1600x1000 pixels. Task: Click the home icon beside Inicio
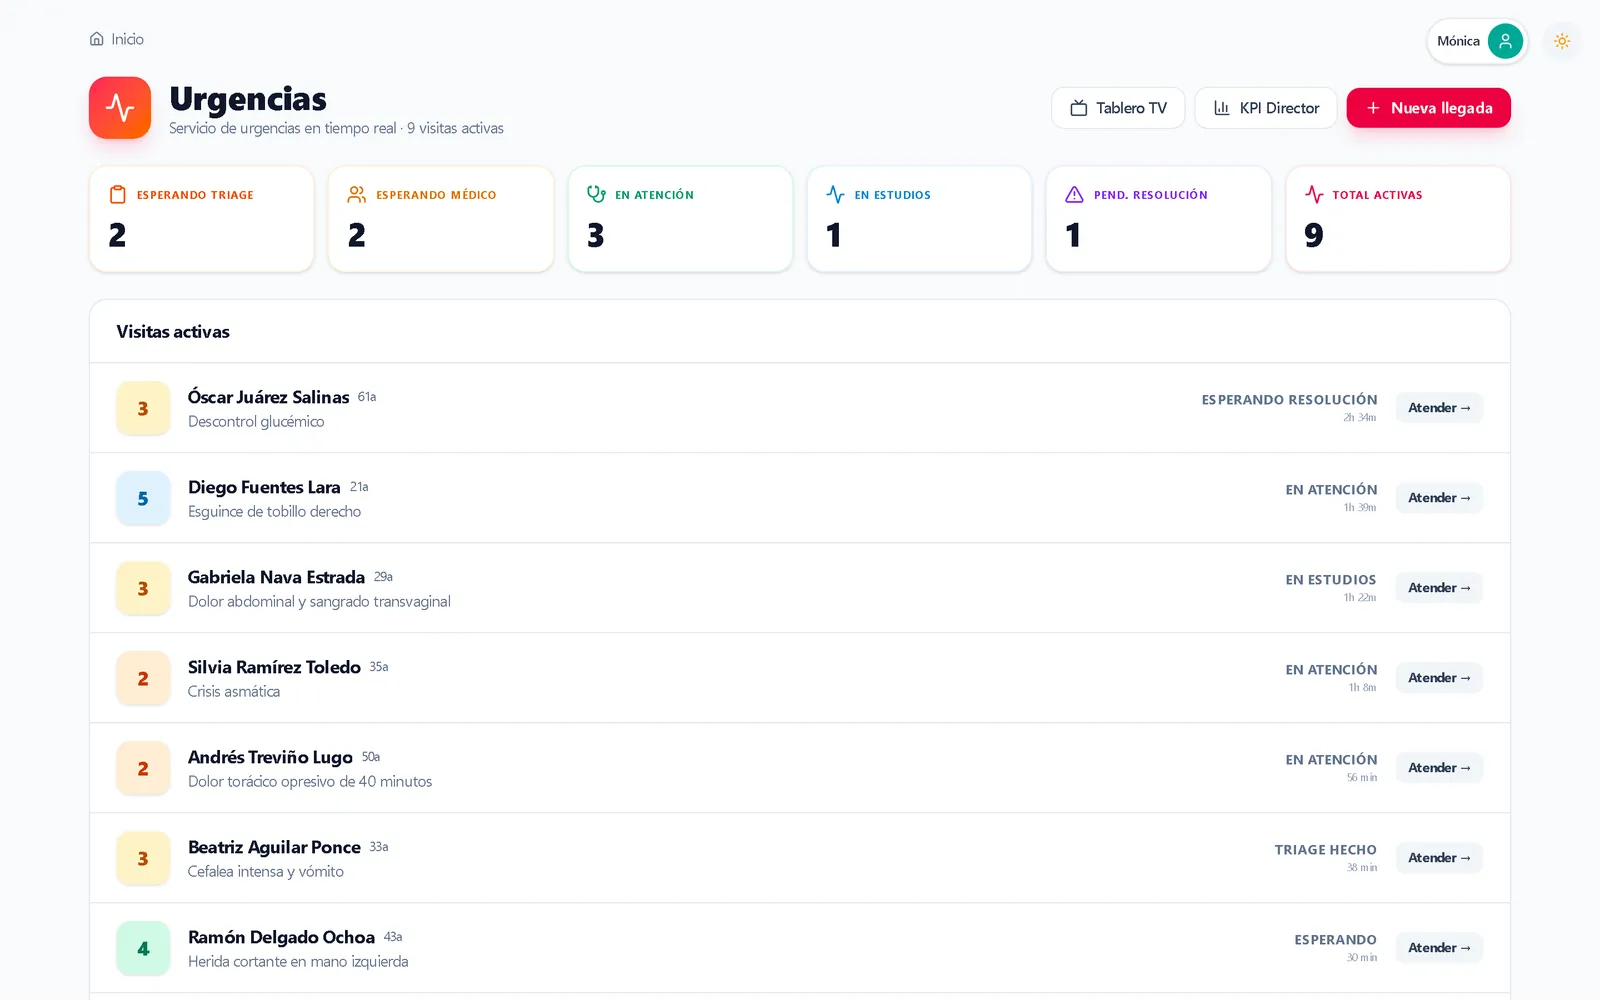[97, 39]
